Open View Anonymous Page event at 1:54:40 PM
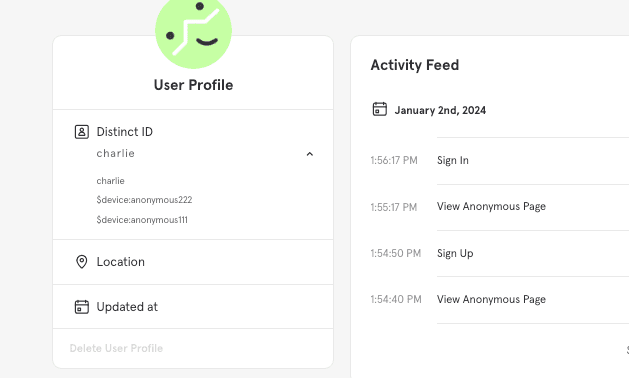629x378 pixels. pos(491,300)
